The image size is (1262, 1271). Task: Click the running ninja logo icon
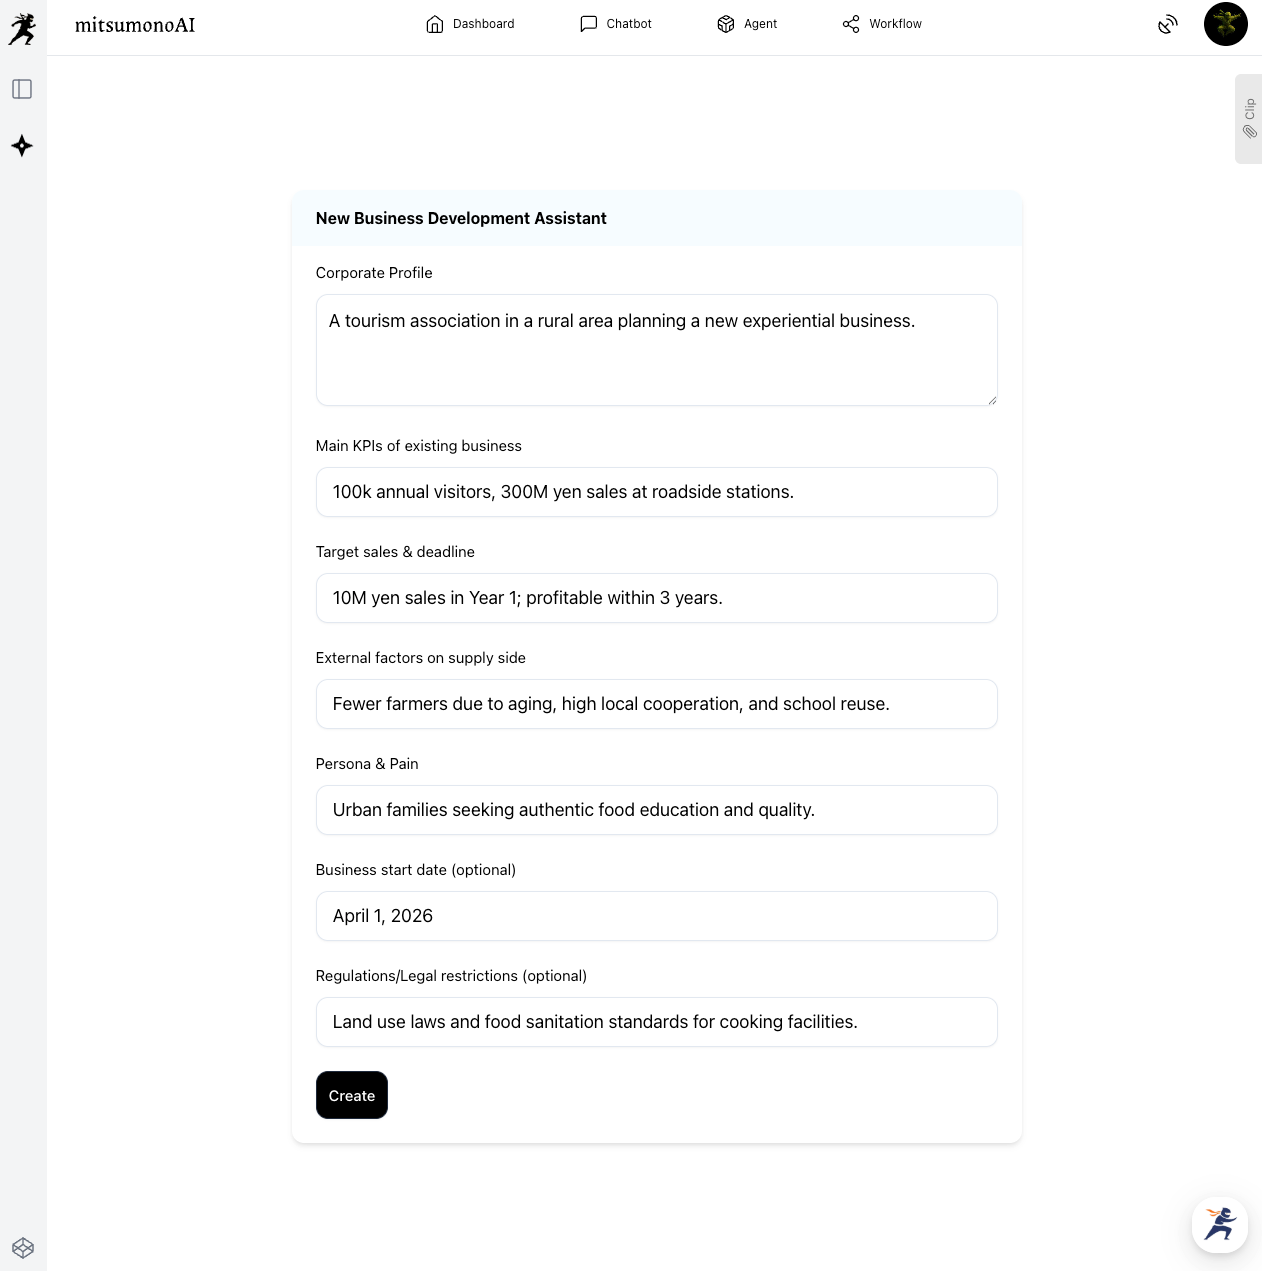22,28
